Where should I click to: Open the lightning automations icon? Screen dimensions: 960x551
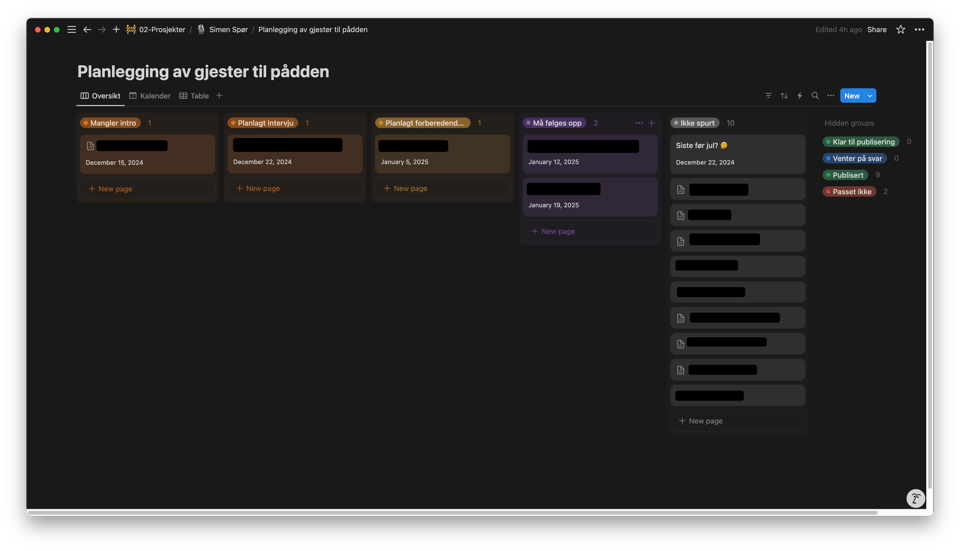point(799,96)
